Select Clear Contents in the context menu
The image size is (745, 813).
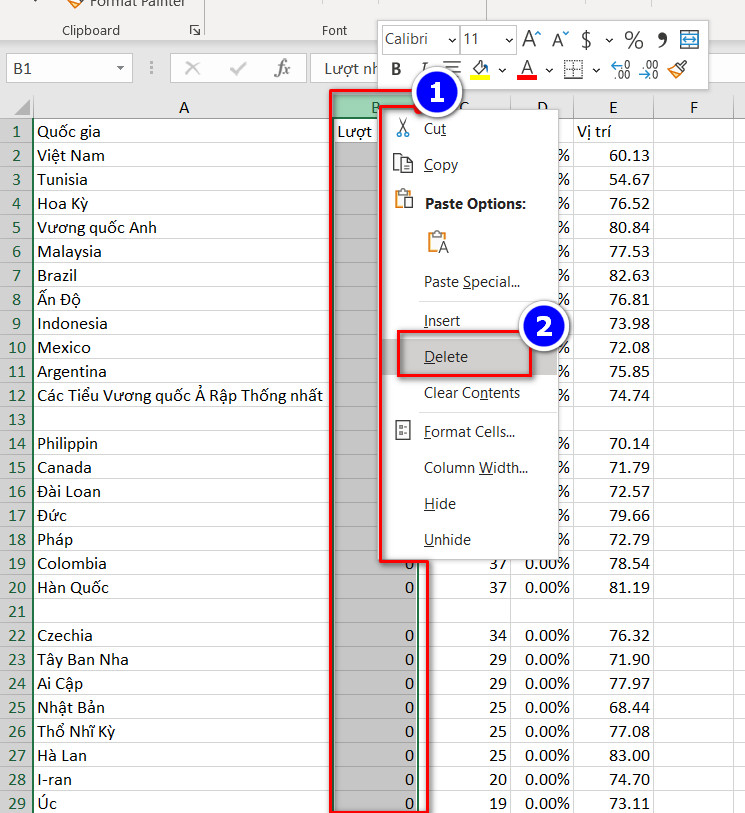[471, 393]
